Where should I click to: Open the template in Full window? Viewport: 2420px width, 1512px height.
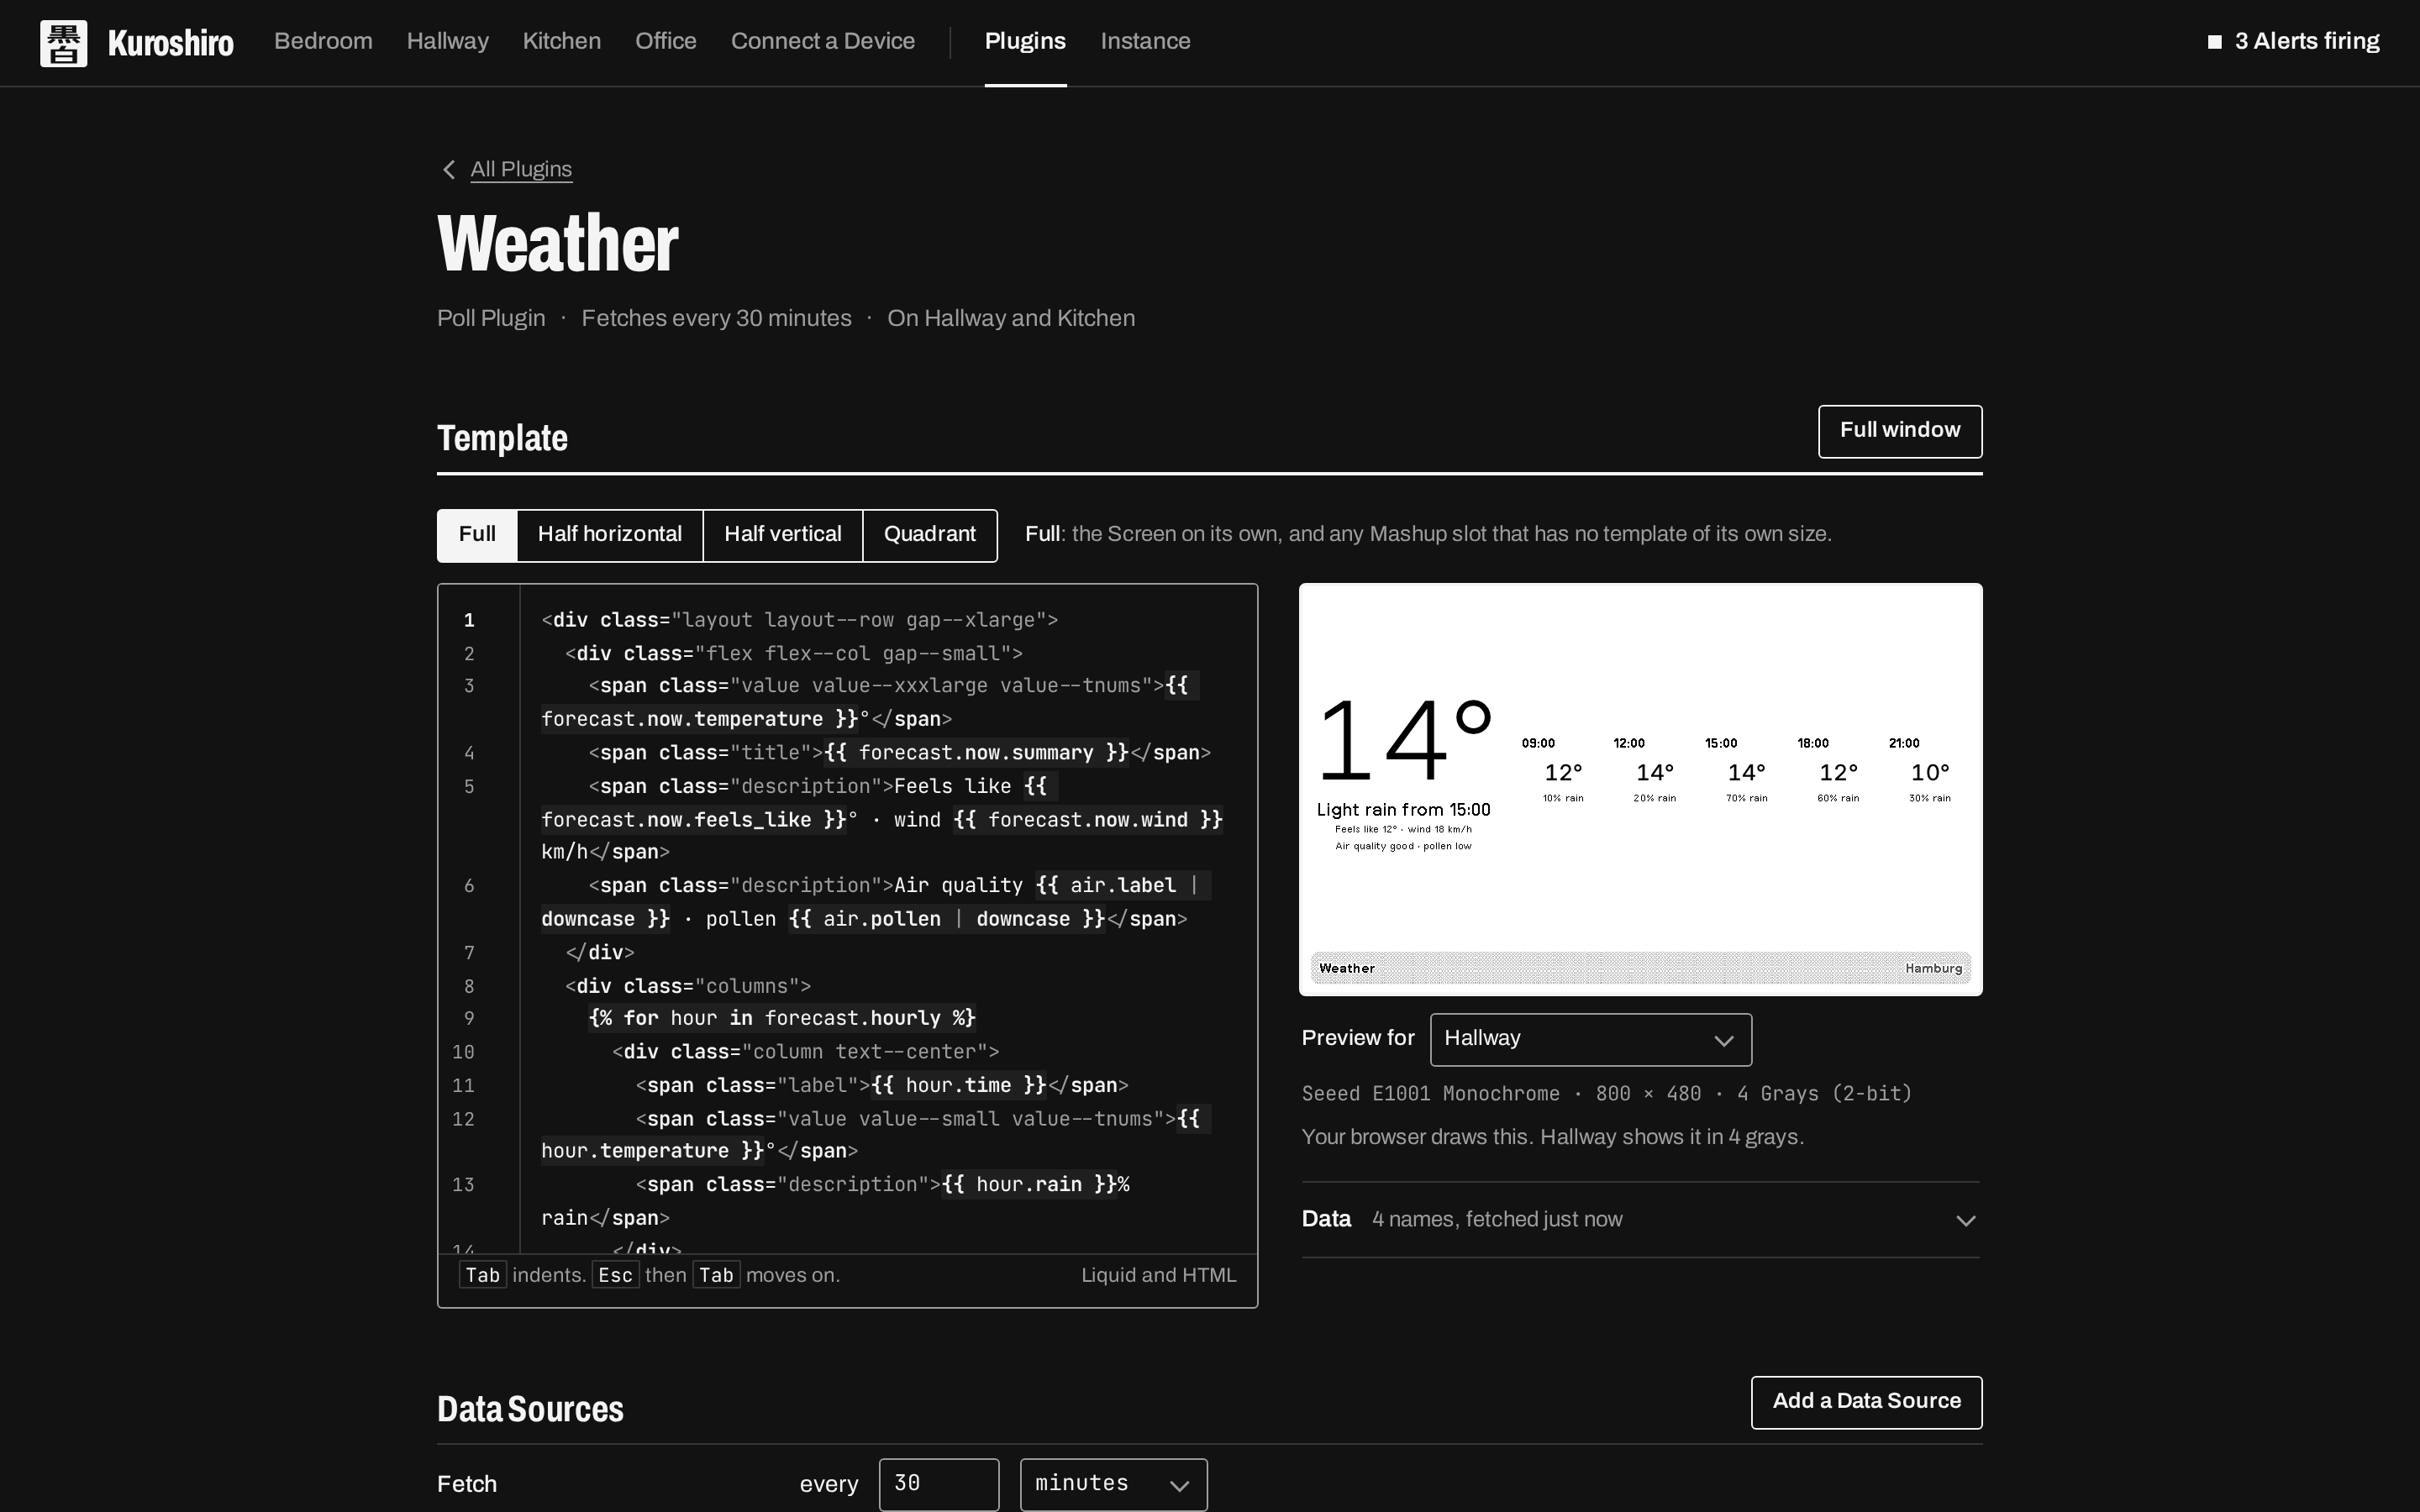[x=1899, y=431]
